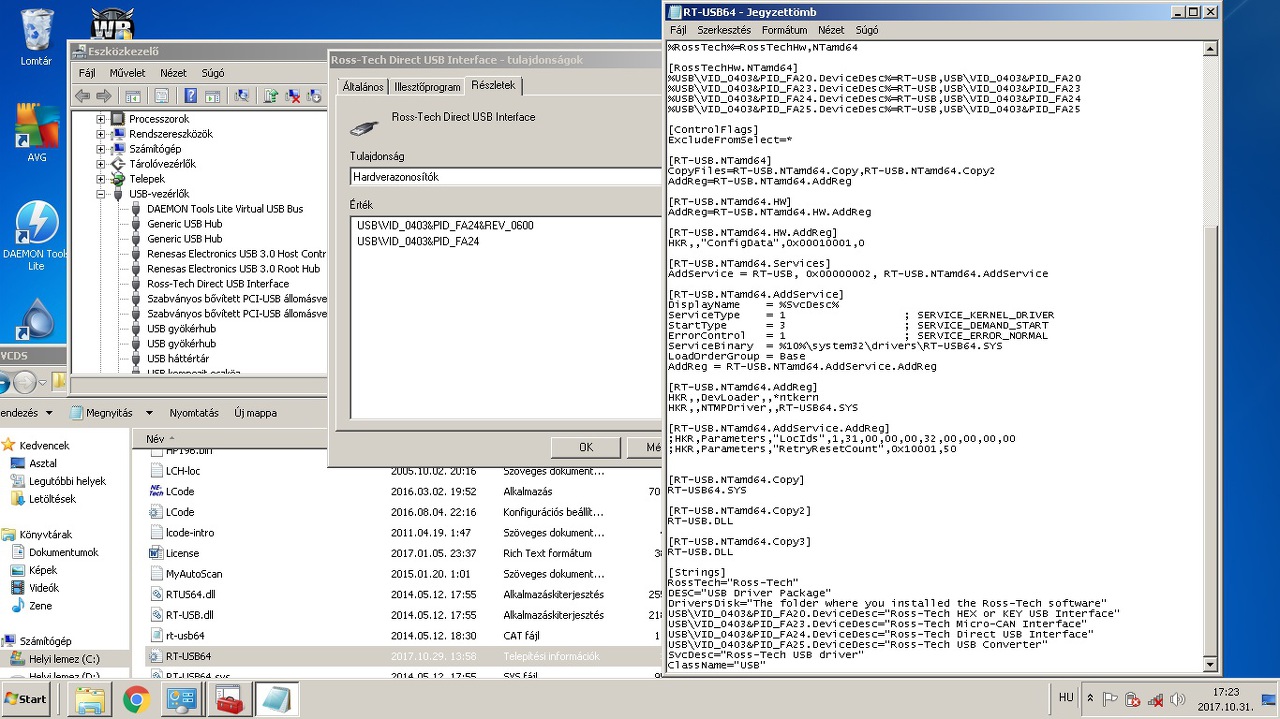Click the Help question-mark toolbar icon in Eszközkezelő
This screenshot has width=1280, height=719.
click(190, 96)
